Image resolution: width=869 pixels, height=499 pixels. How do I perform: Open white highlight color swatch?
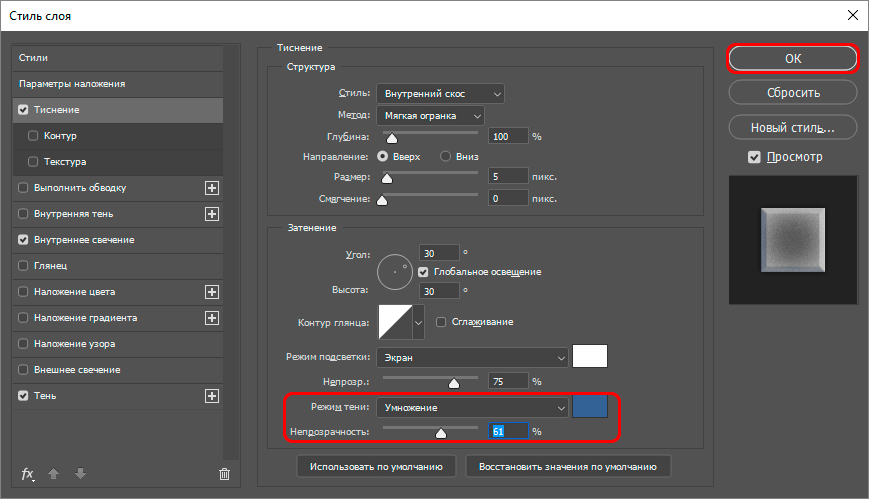[590, 356]
